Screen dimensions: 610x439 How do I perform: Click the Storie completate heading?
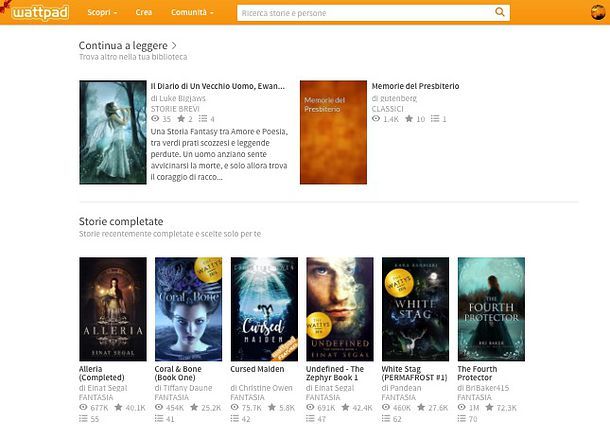point(121,221)
